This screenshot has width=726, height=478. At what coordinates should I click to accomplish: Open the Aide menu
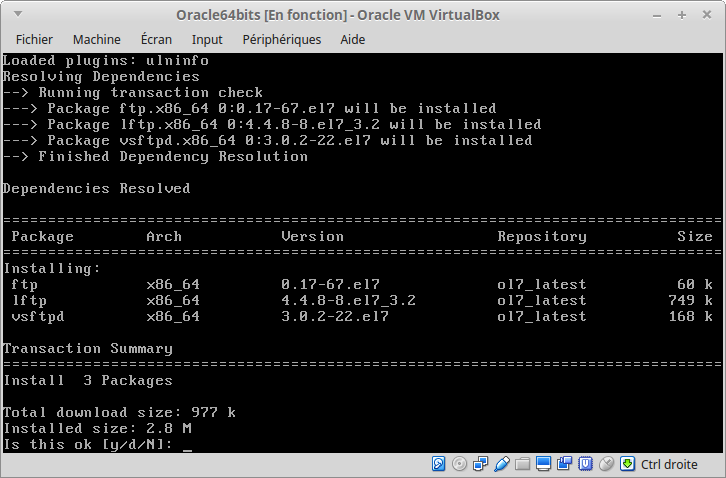[x=353, y=39]
